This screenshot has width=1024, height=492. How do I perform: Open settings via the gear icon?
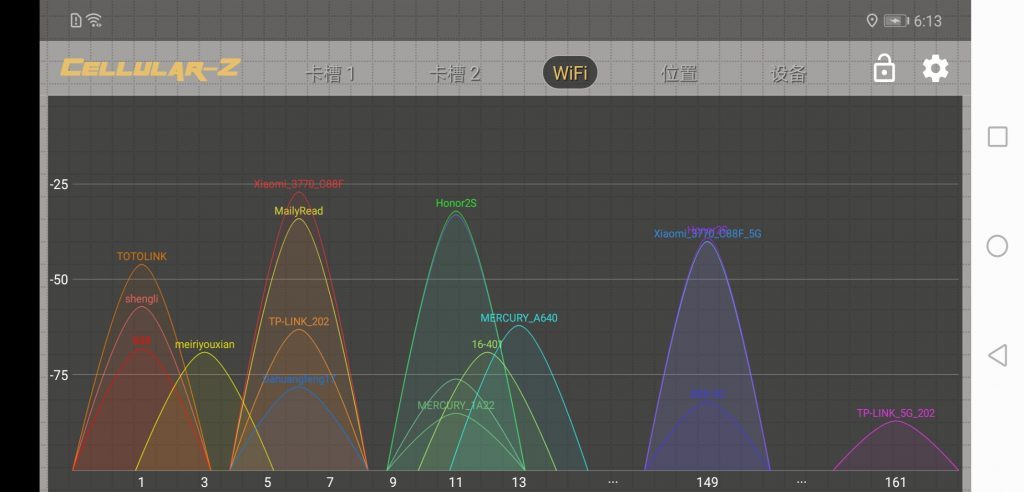[935, 69]
